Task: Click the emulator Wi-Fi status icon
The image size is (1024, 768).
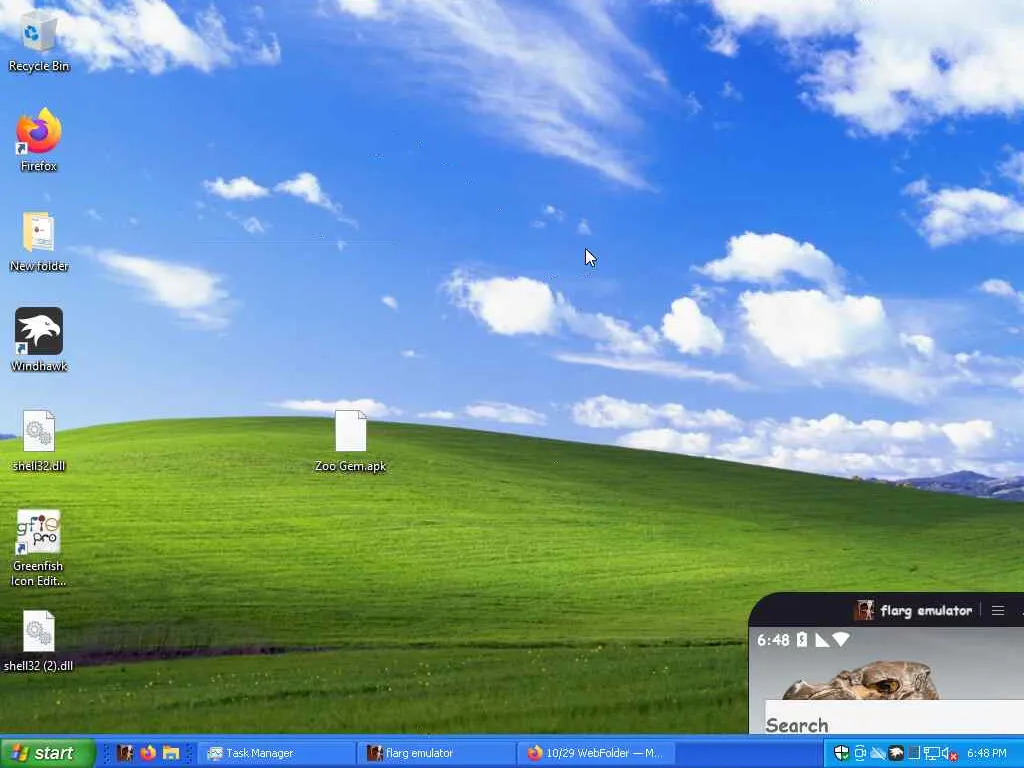Action: 841,639
